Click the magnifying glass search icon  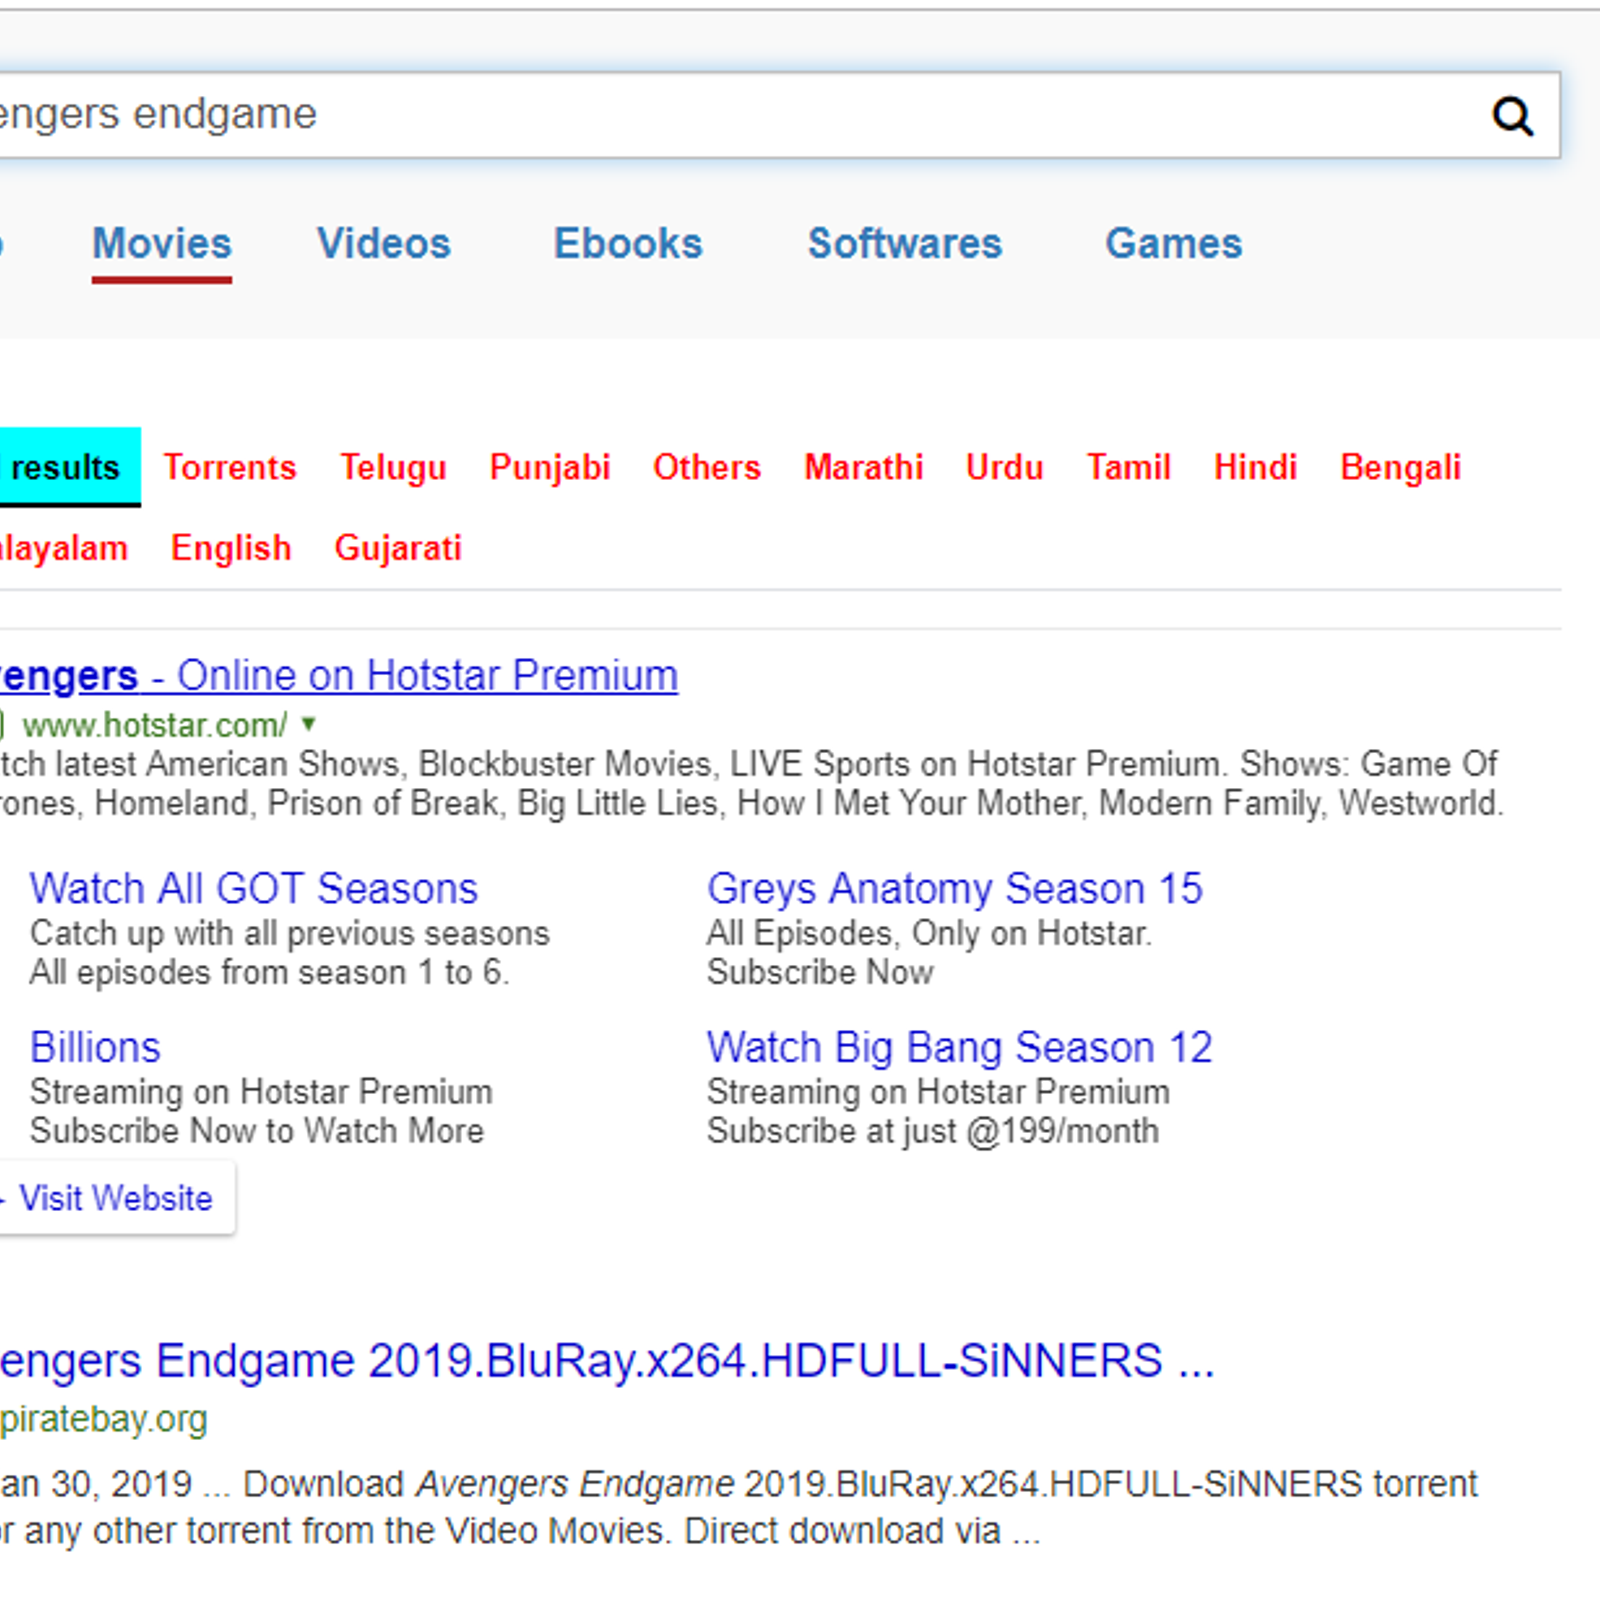[x=1512, y=116]
